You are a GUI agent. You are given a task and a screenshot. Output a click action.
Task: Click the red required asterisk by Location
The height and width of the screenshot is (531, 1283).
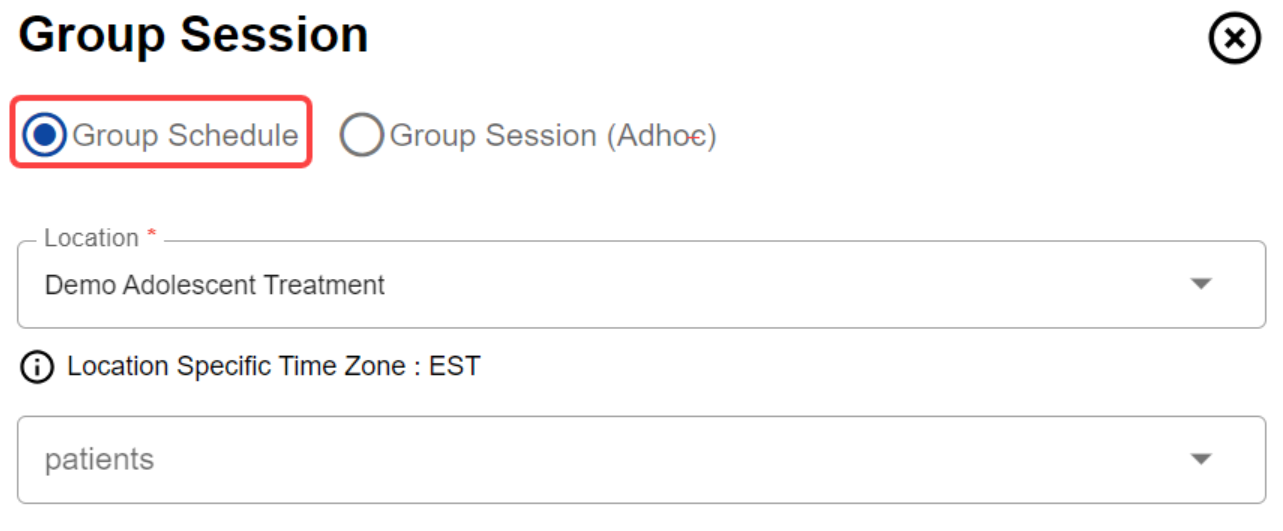(x=152, y=235)
